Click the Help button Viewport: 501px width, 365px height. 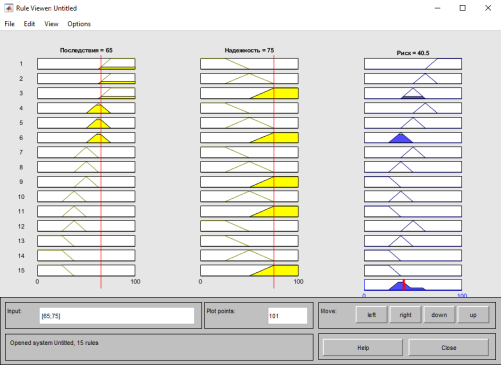(363, 348)
